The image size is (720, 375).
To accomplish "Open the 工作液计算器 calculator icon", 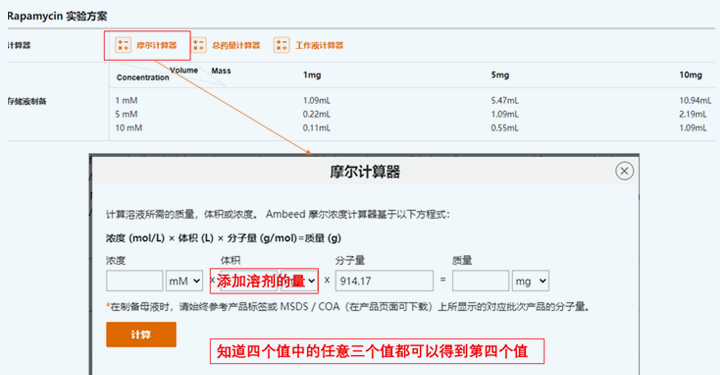I will (x=281, y=45).
